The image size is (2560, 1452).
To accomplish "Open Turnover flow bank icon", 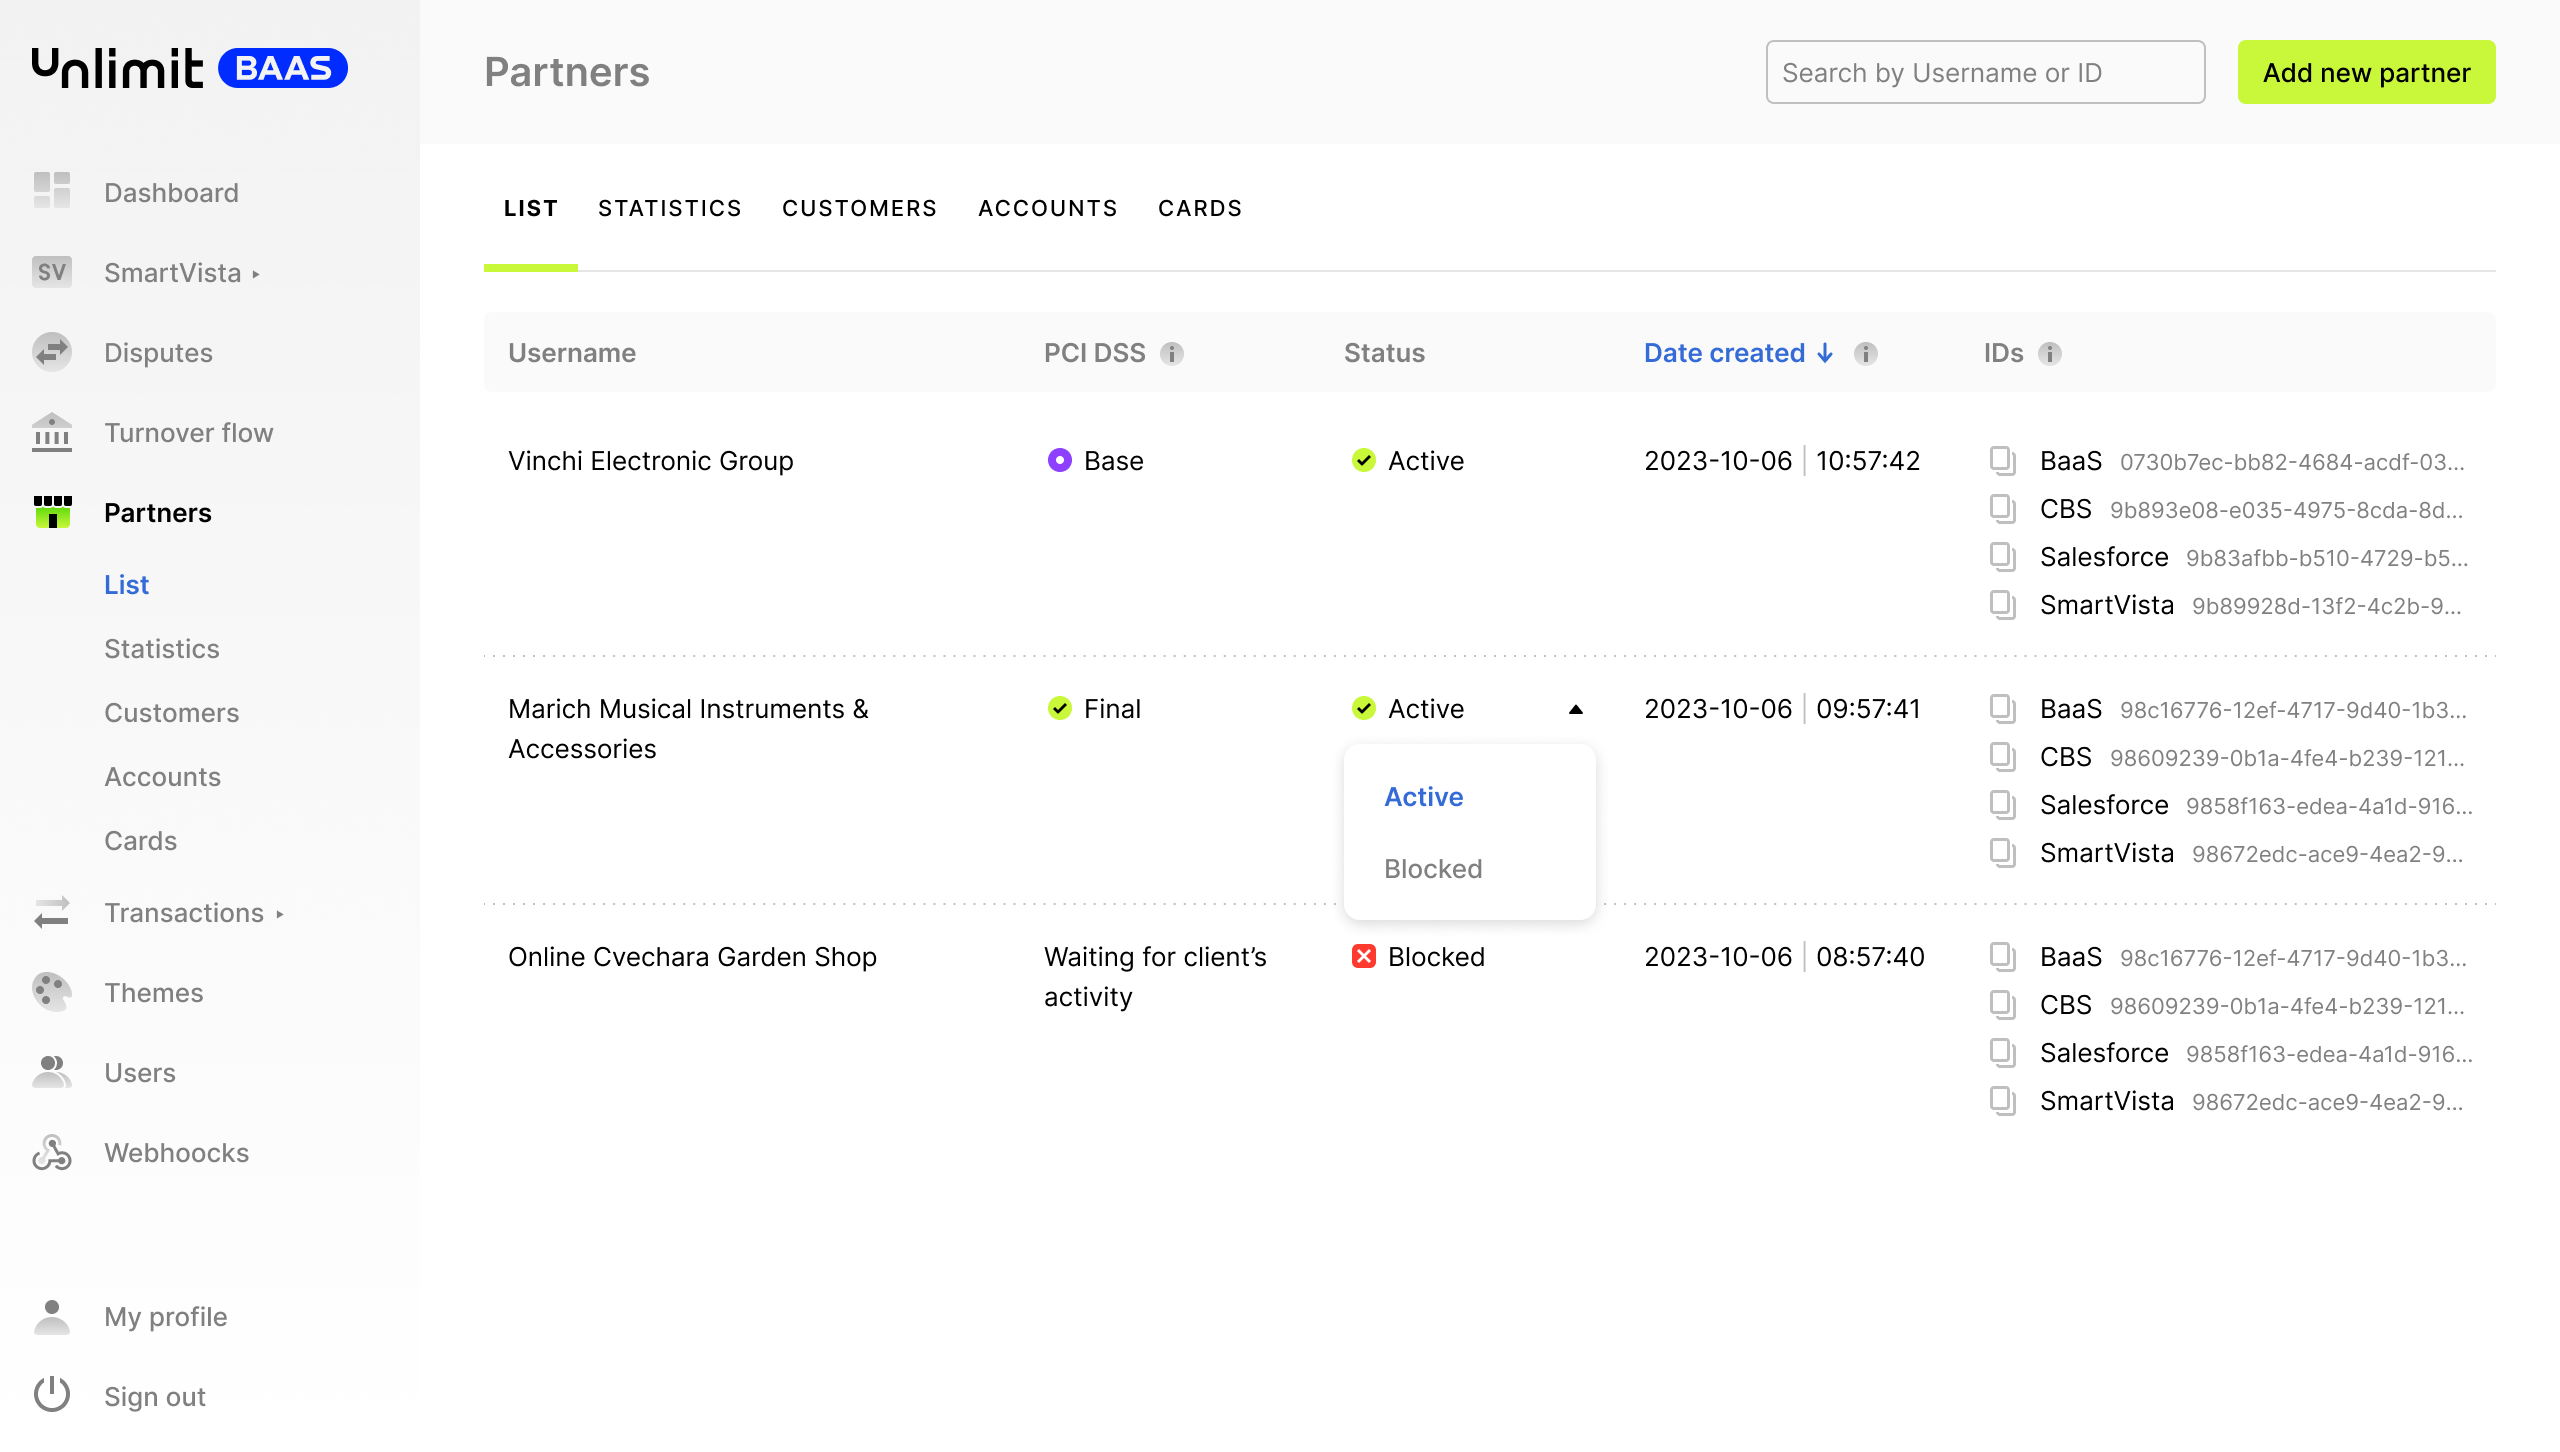I will [x=52, y=432].
